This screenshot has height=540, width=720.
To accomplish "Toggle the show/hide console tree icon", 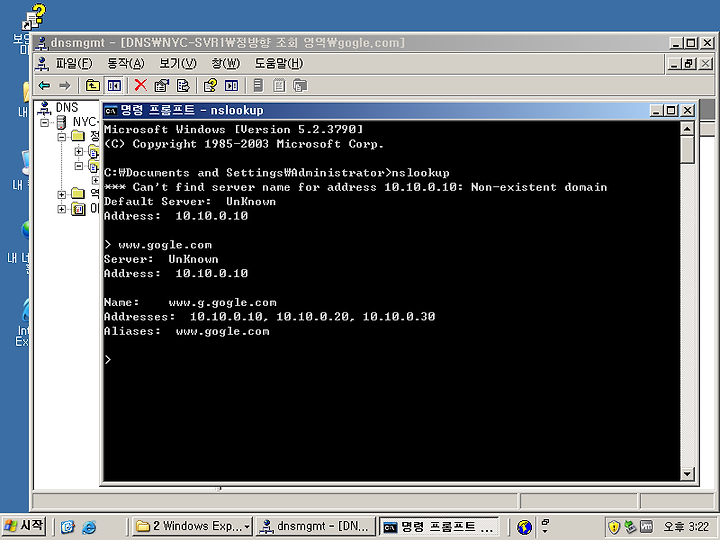I will (114, 85).
